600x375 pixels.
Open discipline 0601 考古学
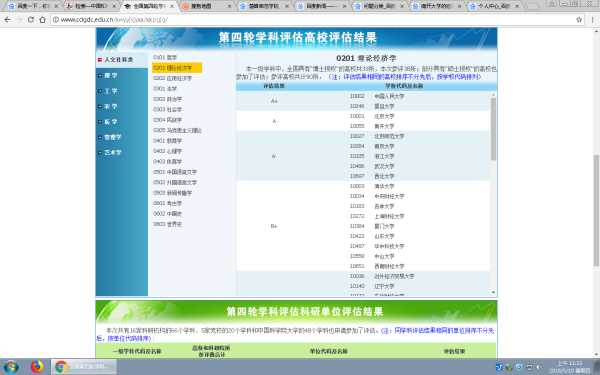168,203
